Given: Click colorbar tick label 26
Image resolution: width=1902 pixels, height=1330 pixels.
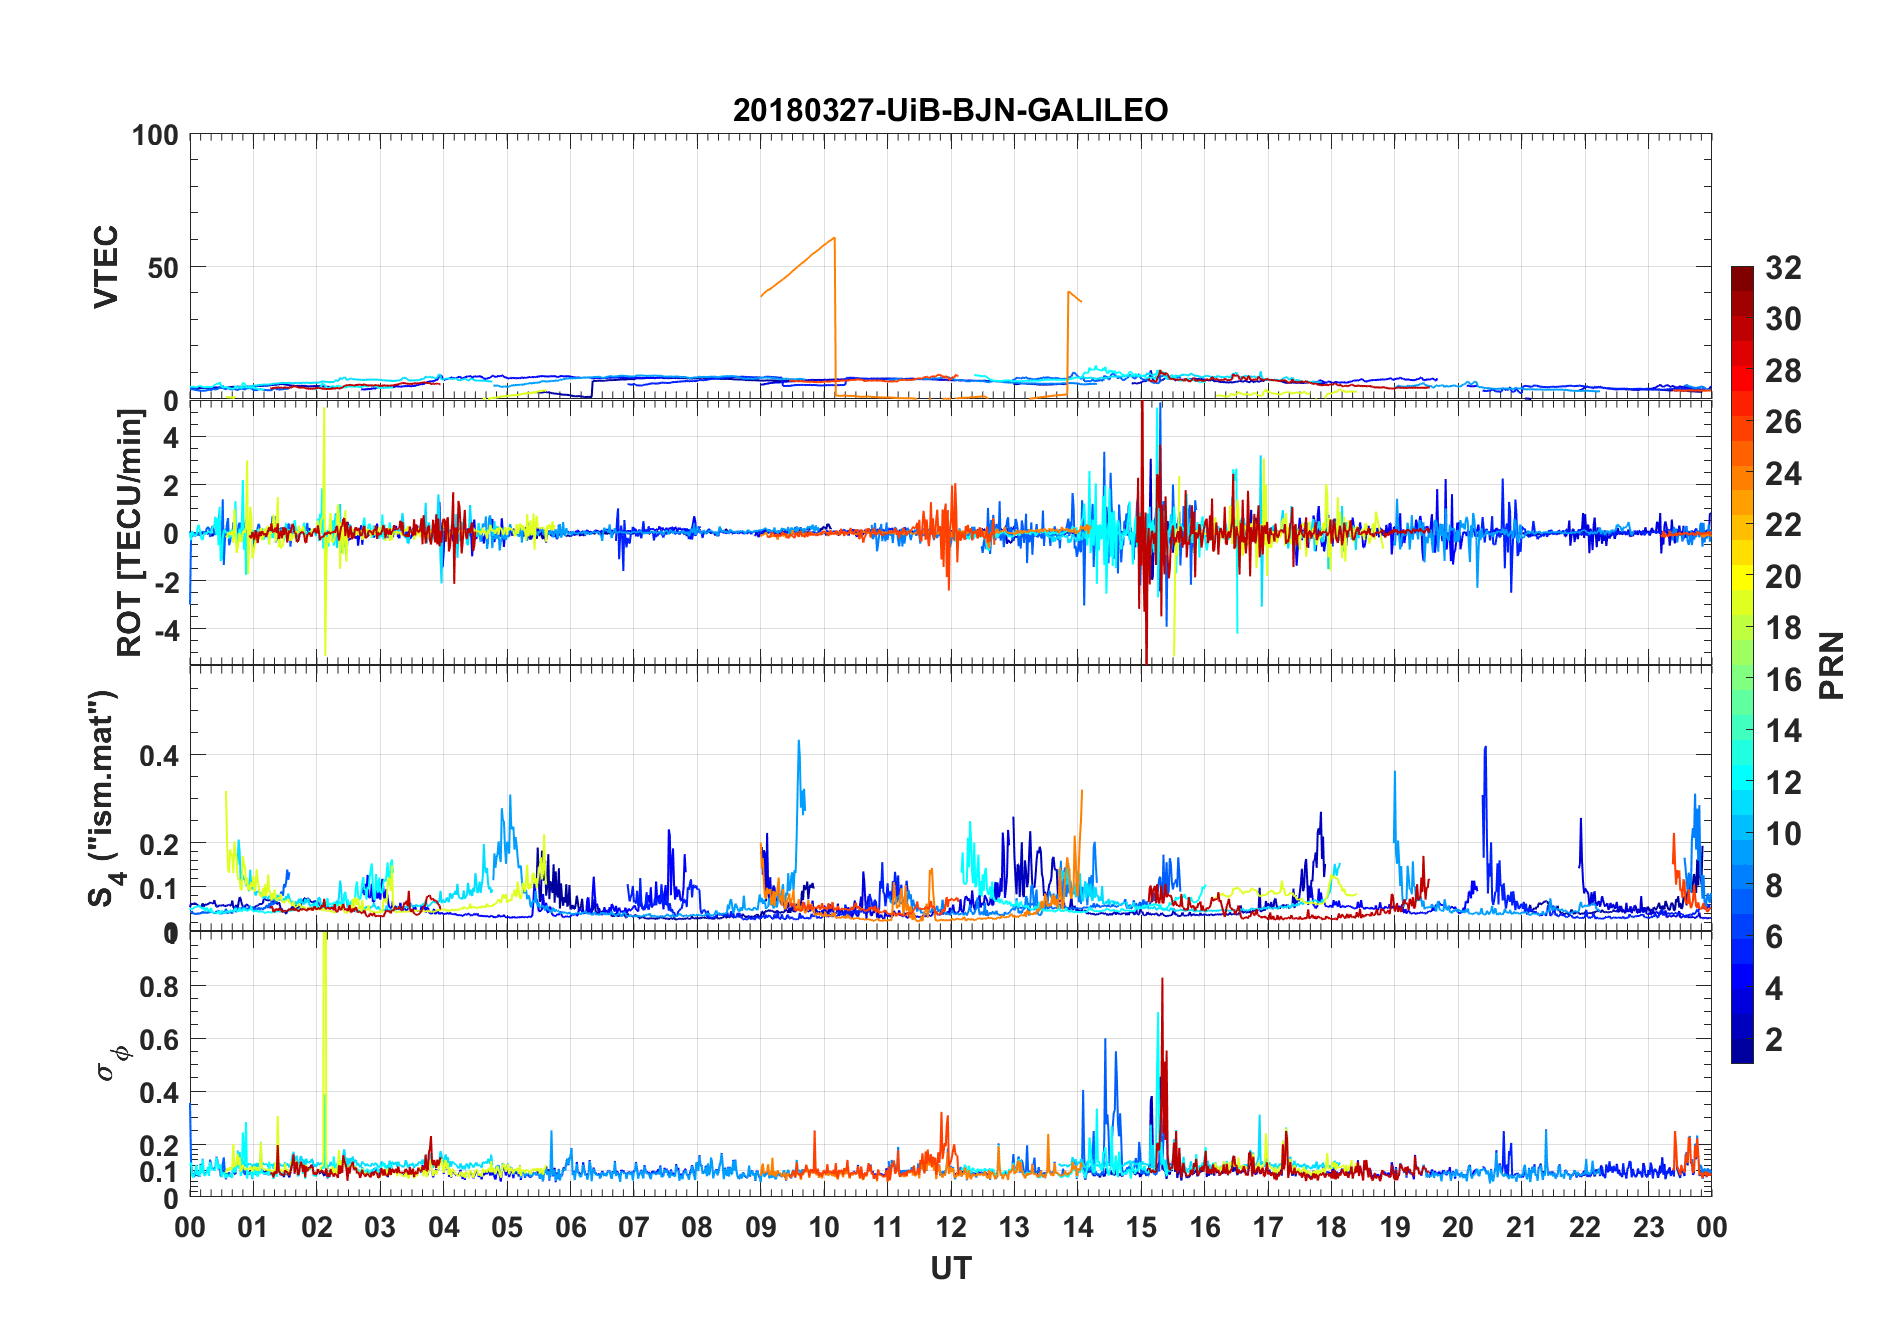Looking at the screenshot, I should point(1783,422).
